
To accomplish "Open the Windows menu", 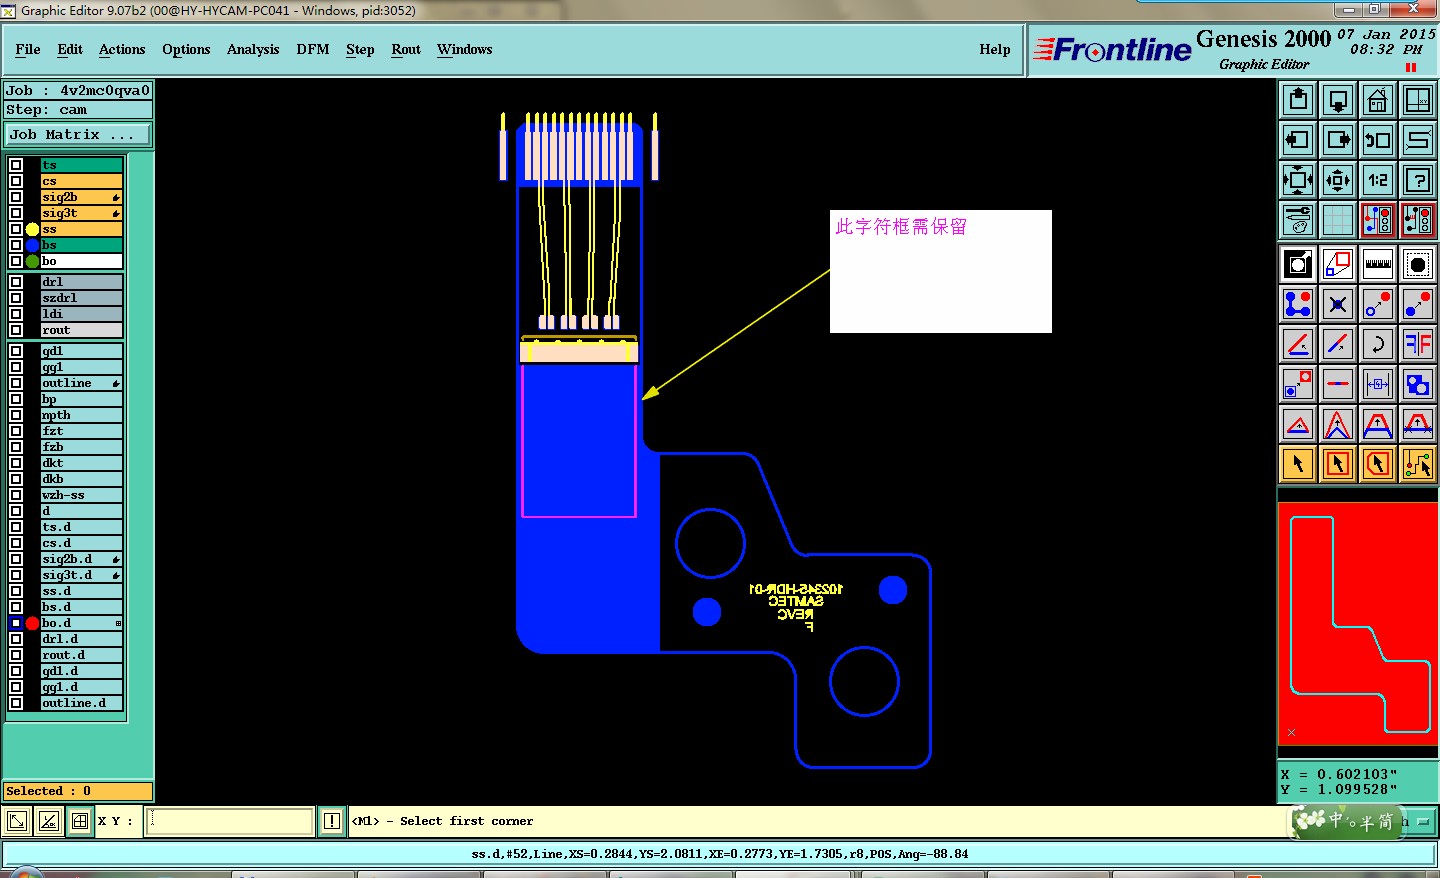I will coord(464,49).
